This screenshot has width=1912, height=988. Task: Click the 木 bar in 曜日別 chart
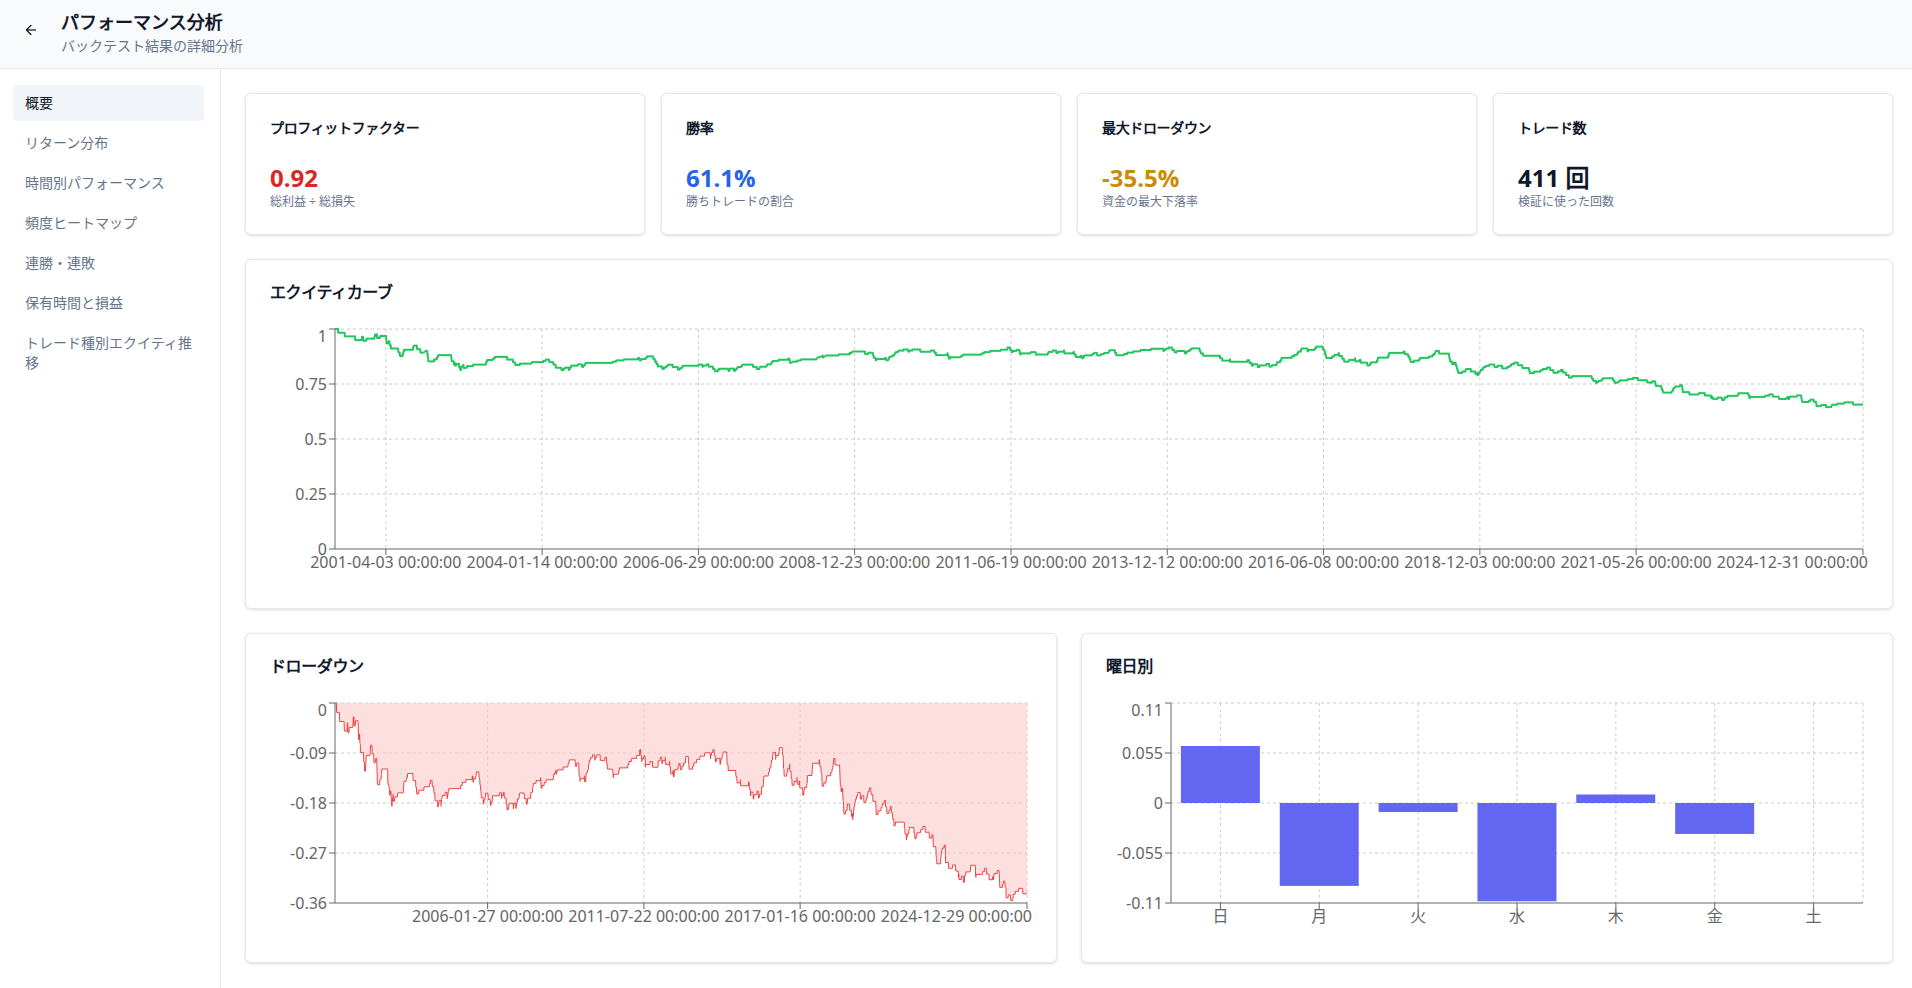pos(1615,798)
